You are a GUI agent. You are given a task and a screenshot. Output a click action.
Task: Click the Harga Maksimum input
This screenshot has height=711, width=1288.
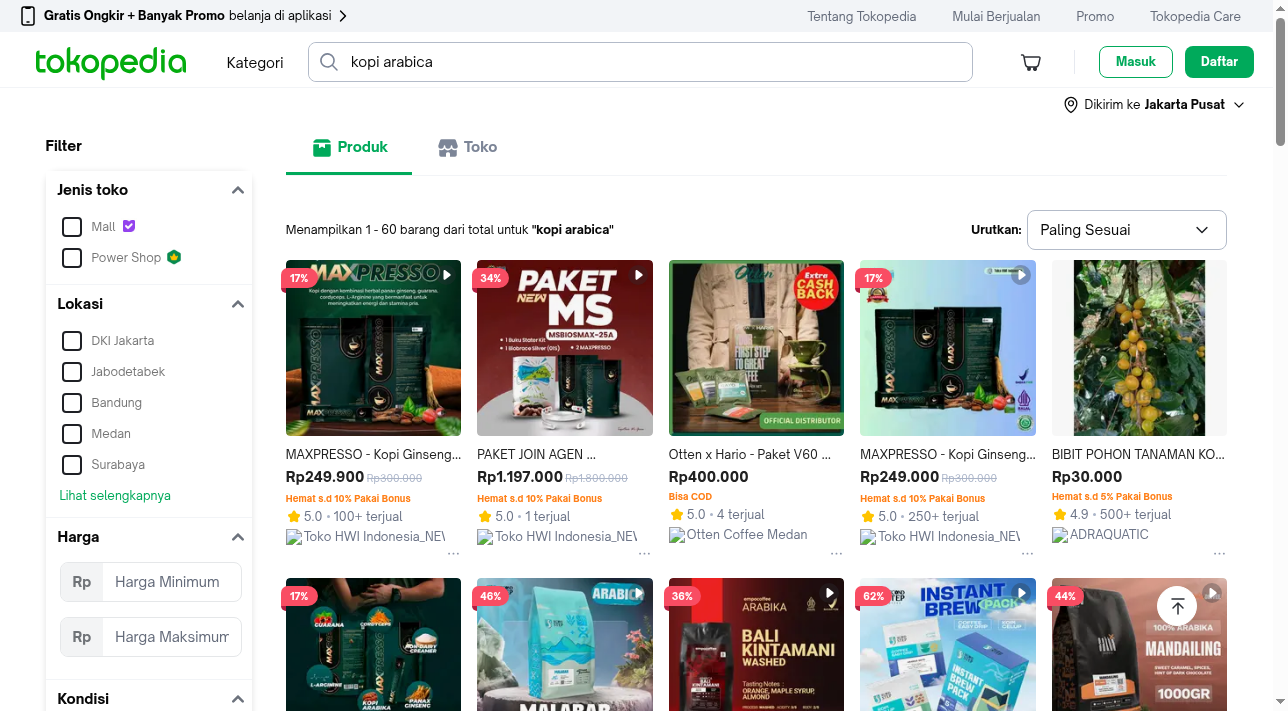coord(173,637)
